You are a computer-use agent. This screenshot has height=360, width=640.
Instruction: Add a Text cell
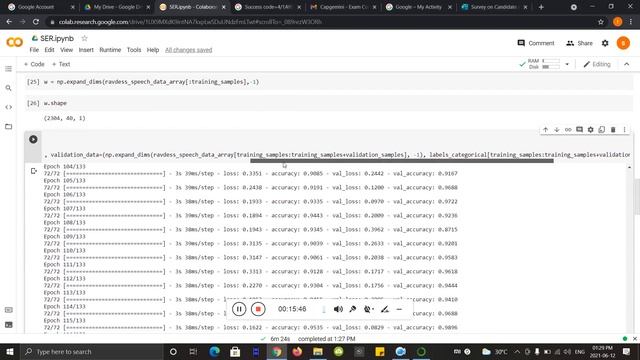61,64
